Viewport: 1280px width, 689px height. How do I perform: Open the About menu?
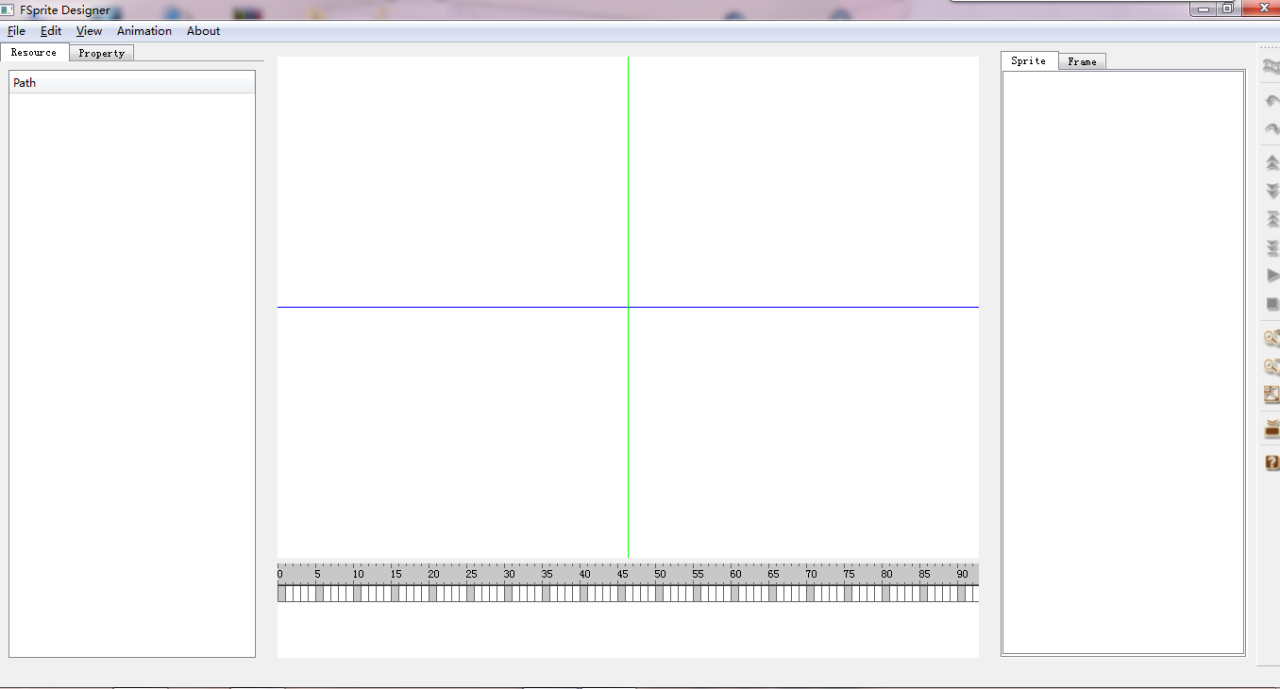[203, 31]
